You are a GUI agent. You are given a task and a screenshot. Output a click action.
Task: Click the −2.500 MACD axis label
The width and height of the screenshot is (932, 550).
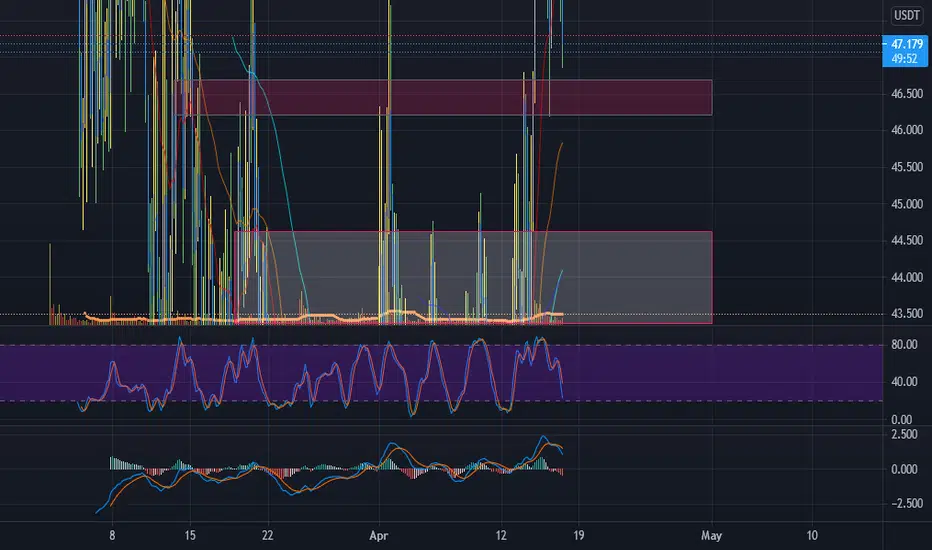[907, 503]
